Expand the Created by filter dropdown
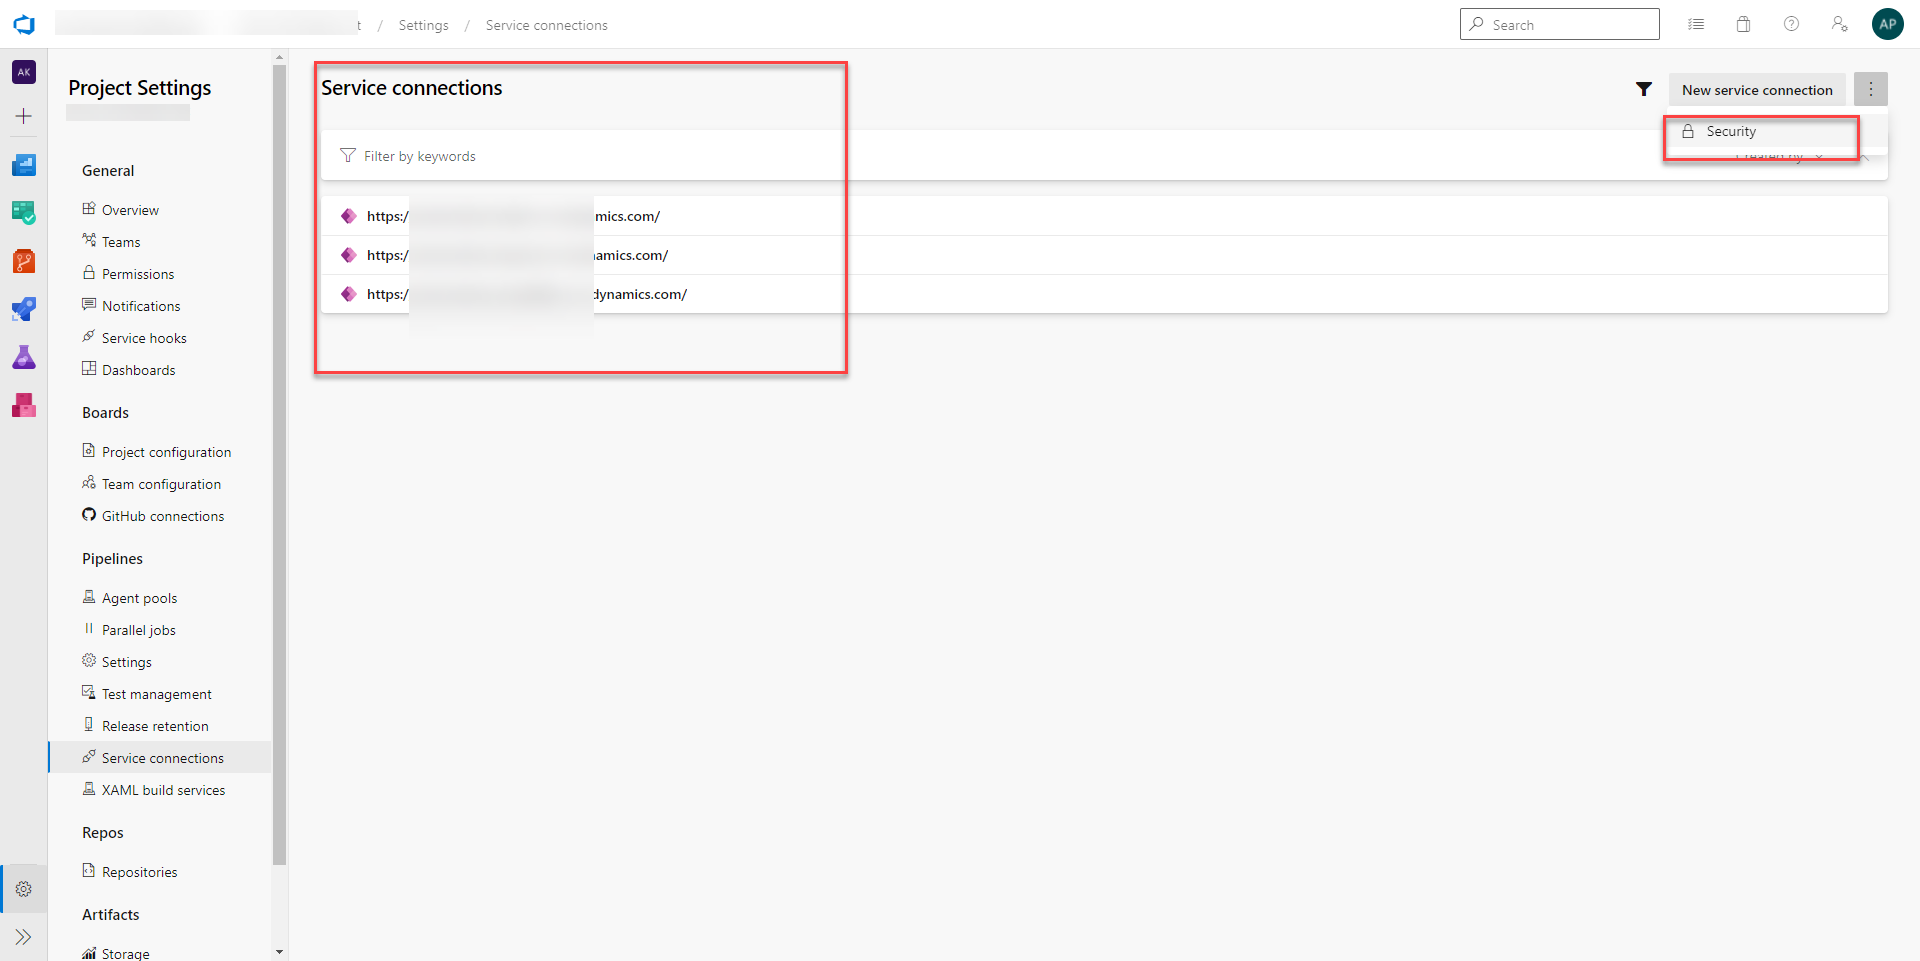Image resolution: width=1920 pixels, height=961 pixels. pyautogui.click(x=1778, y=154)
